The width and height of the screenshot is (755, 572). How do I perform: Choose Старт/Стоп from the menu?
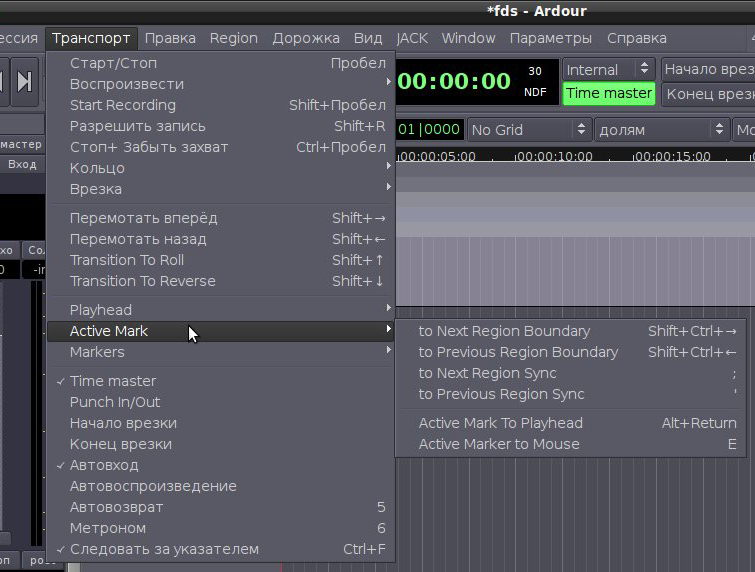(x=221, y=63)
